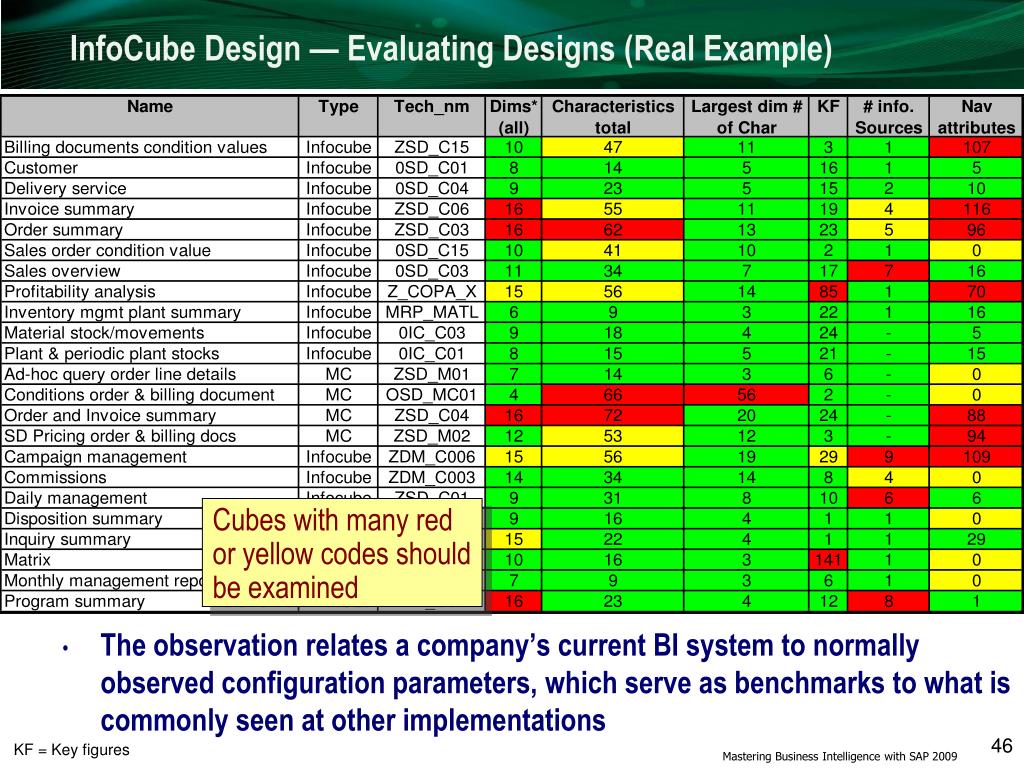1024x768 pixels.
Task: Click red KF cell '141'
Action: (x=827, y=560)
